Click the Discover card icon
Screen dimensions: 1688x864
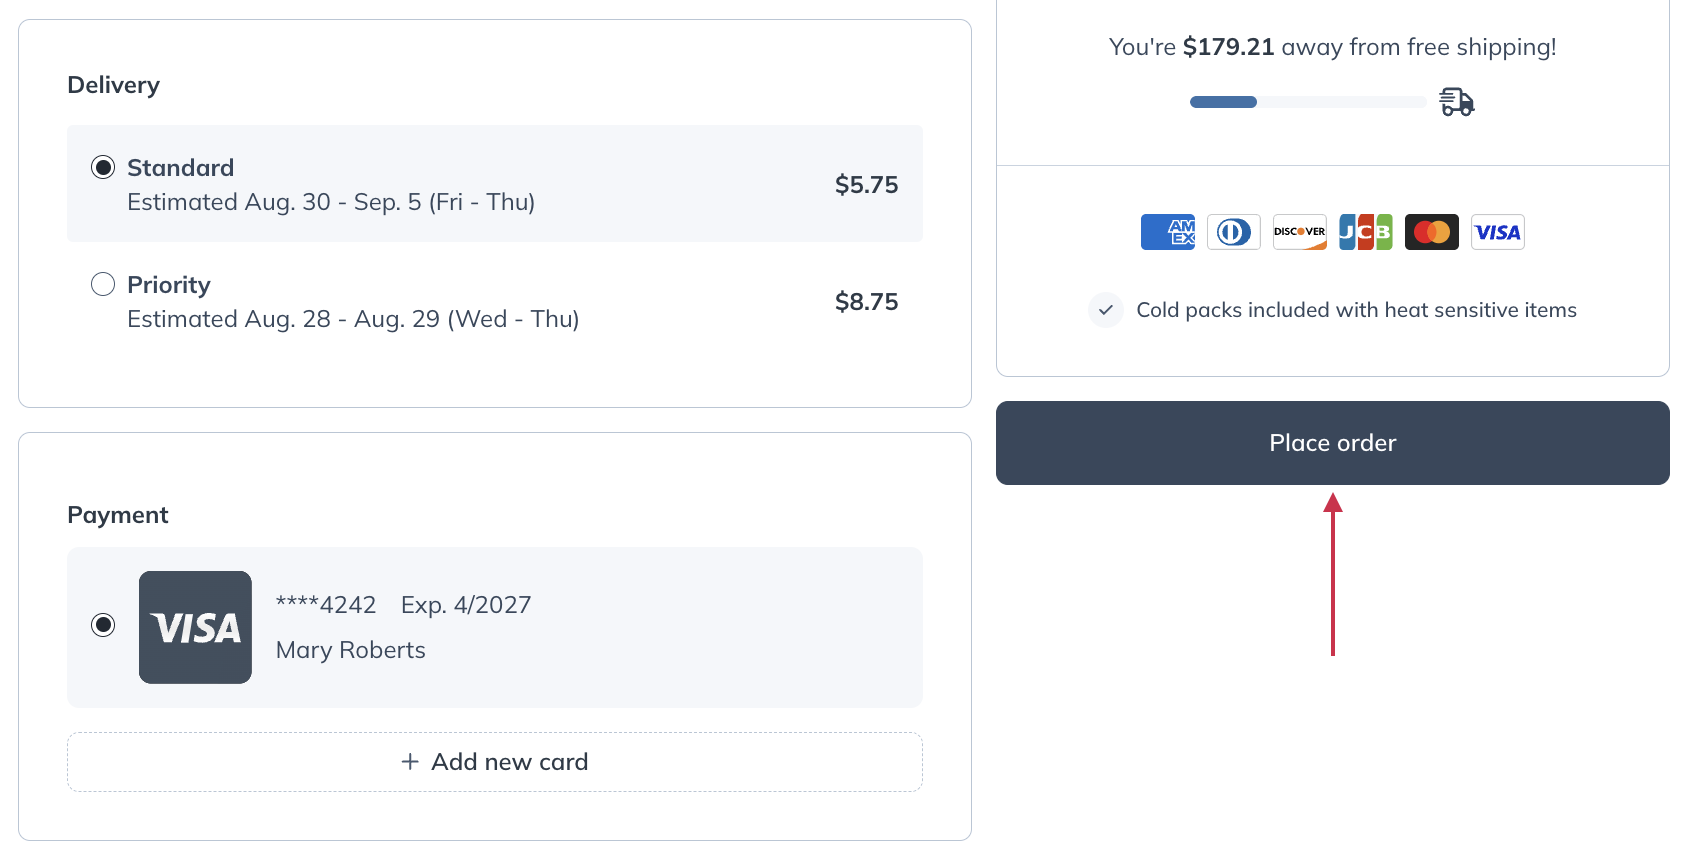click(1299, 231)
